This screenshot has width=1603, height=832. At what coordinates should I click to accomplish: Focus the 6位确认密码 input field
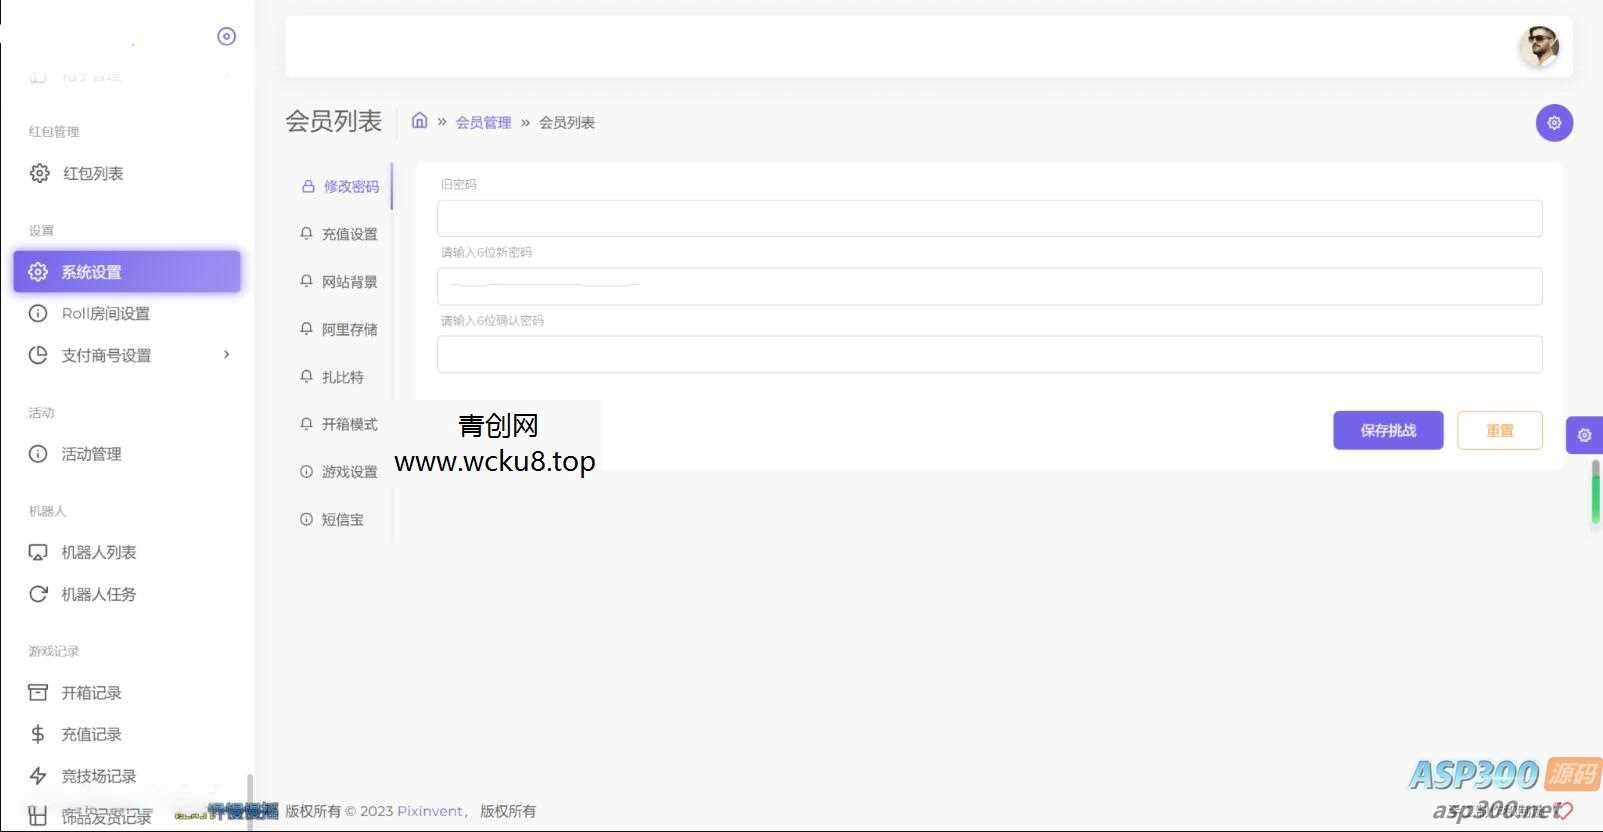click(989, 354)
